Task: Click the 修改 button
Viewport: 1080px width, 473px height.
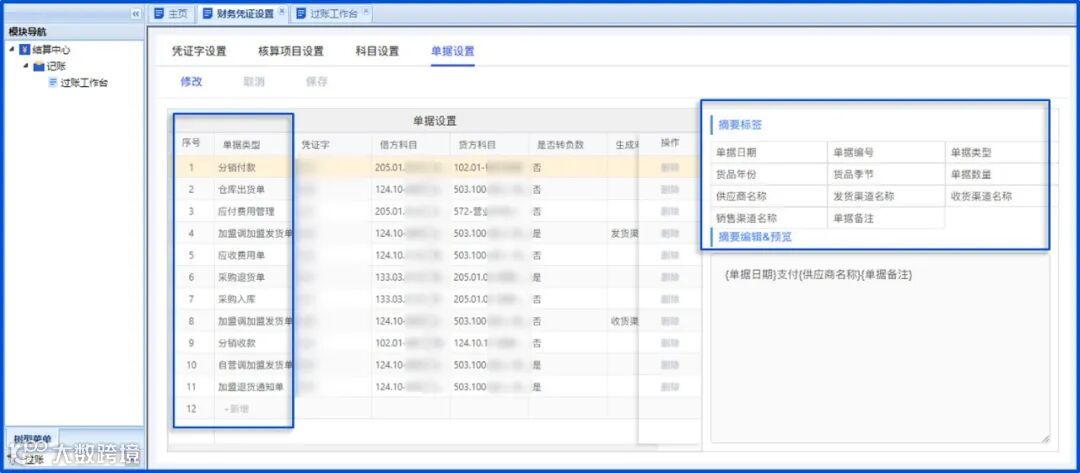Action: 191,81
